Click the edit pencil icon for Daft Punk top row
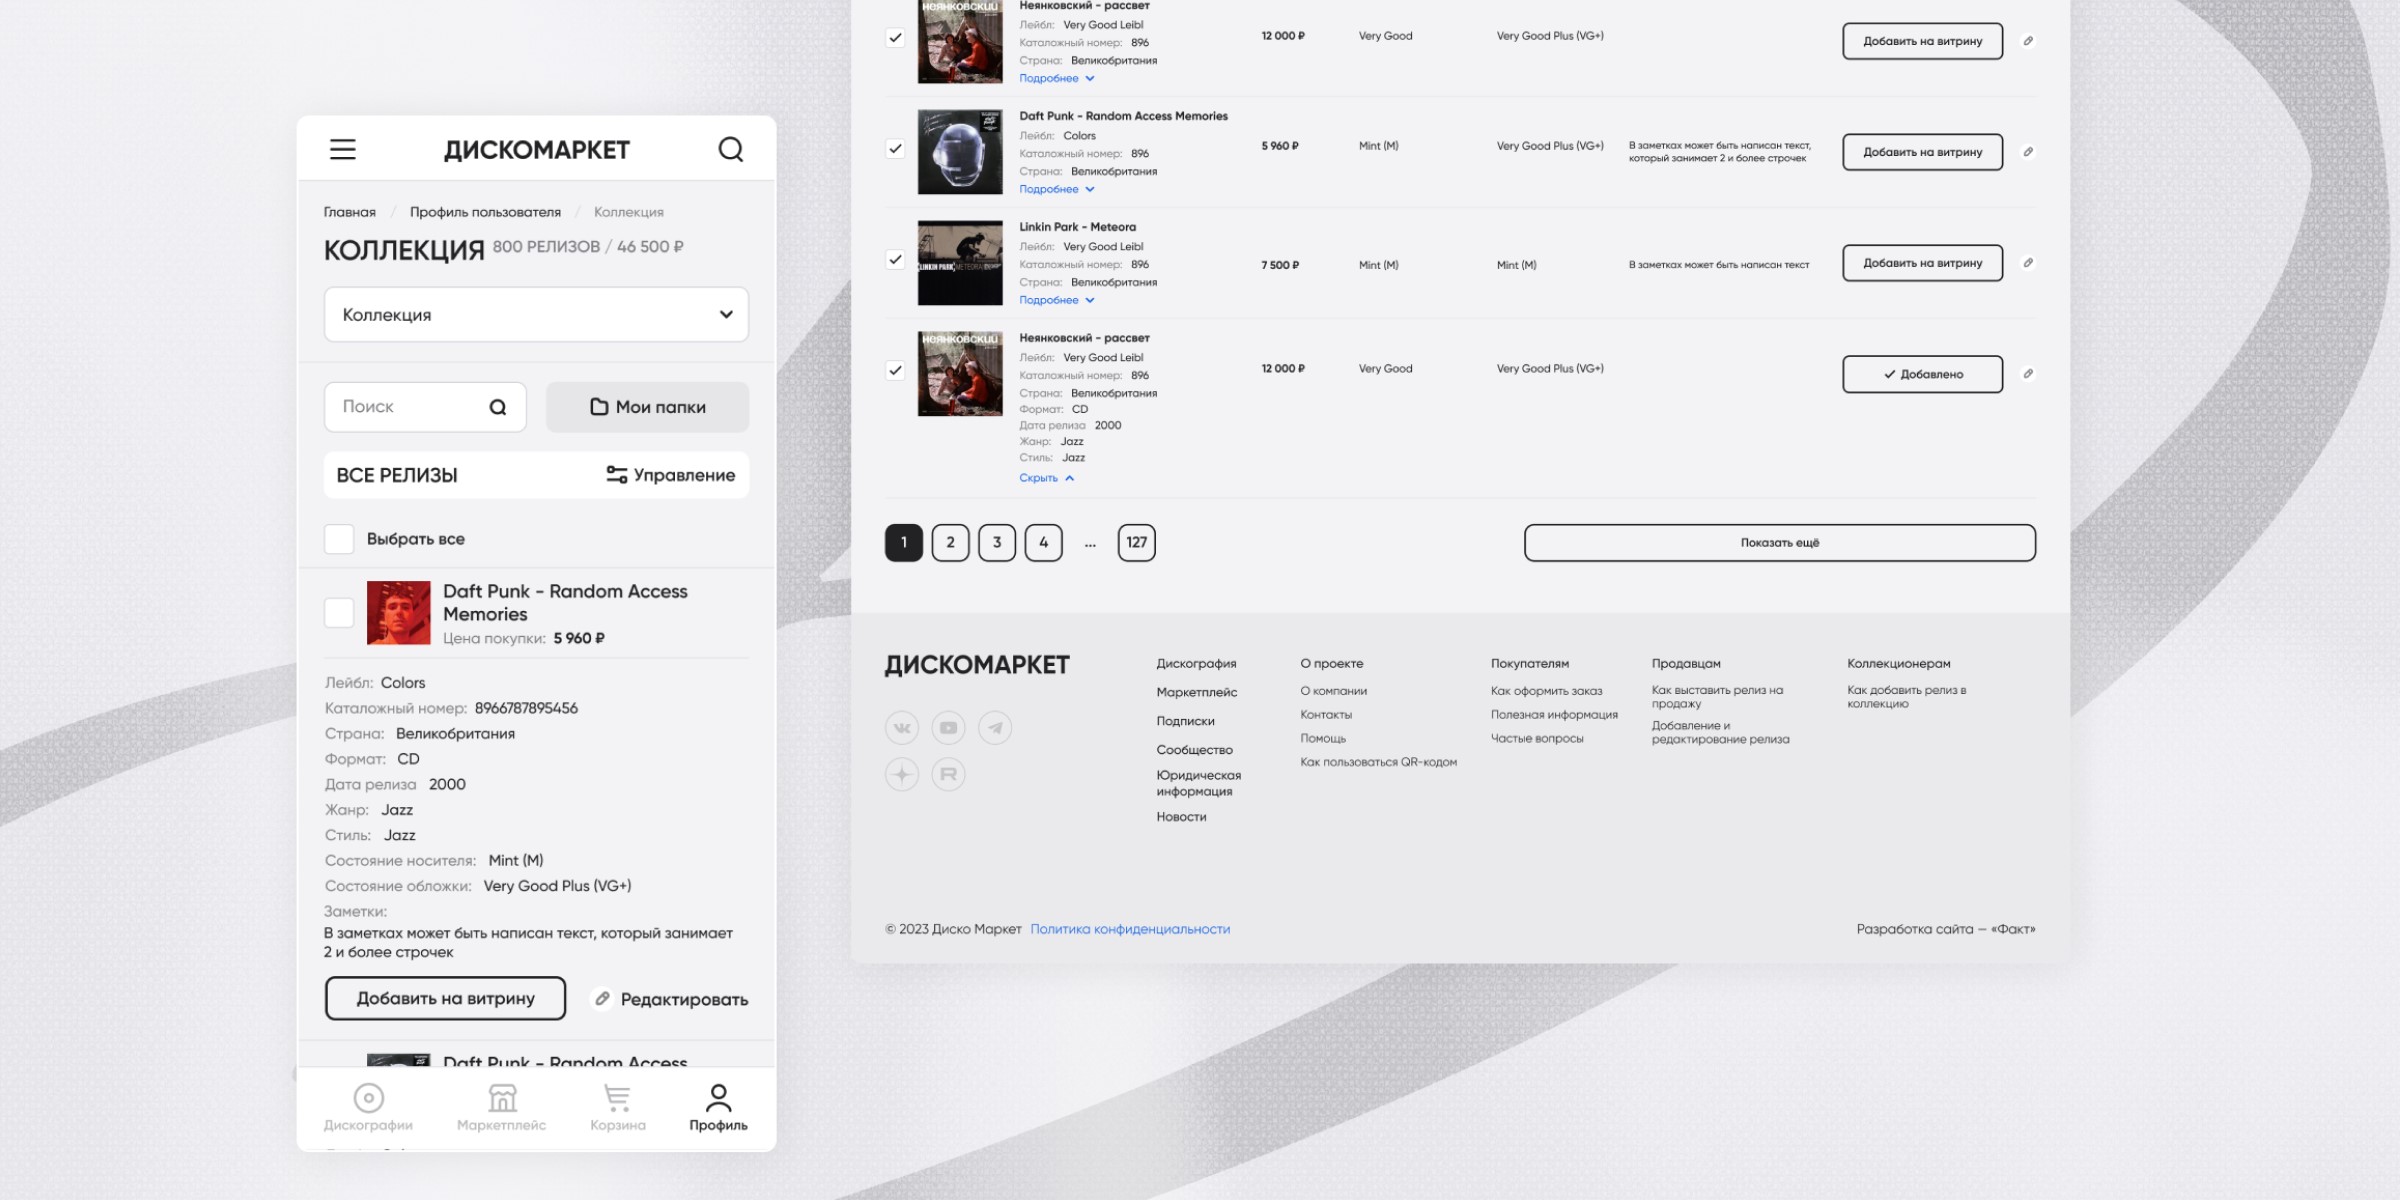This screenshot has height=1200, width=2400. (2028, 152)
